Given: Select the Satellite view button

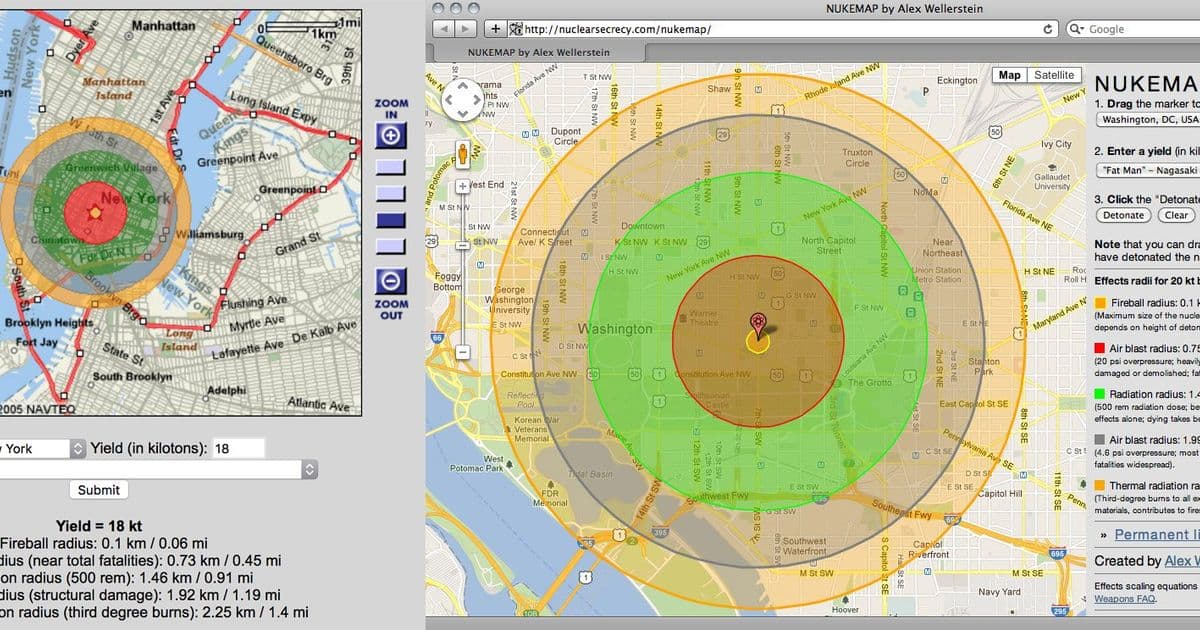Looking at the screenshot, I should [x=1054, y=75].
